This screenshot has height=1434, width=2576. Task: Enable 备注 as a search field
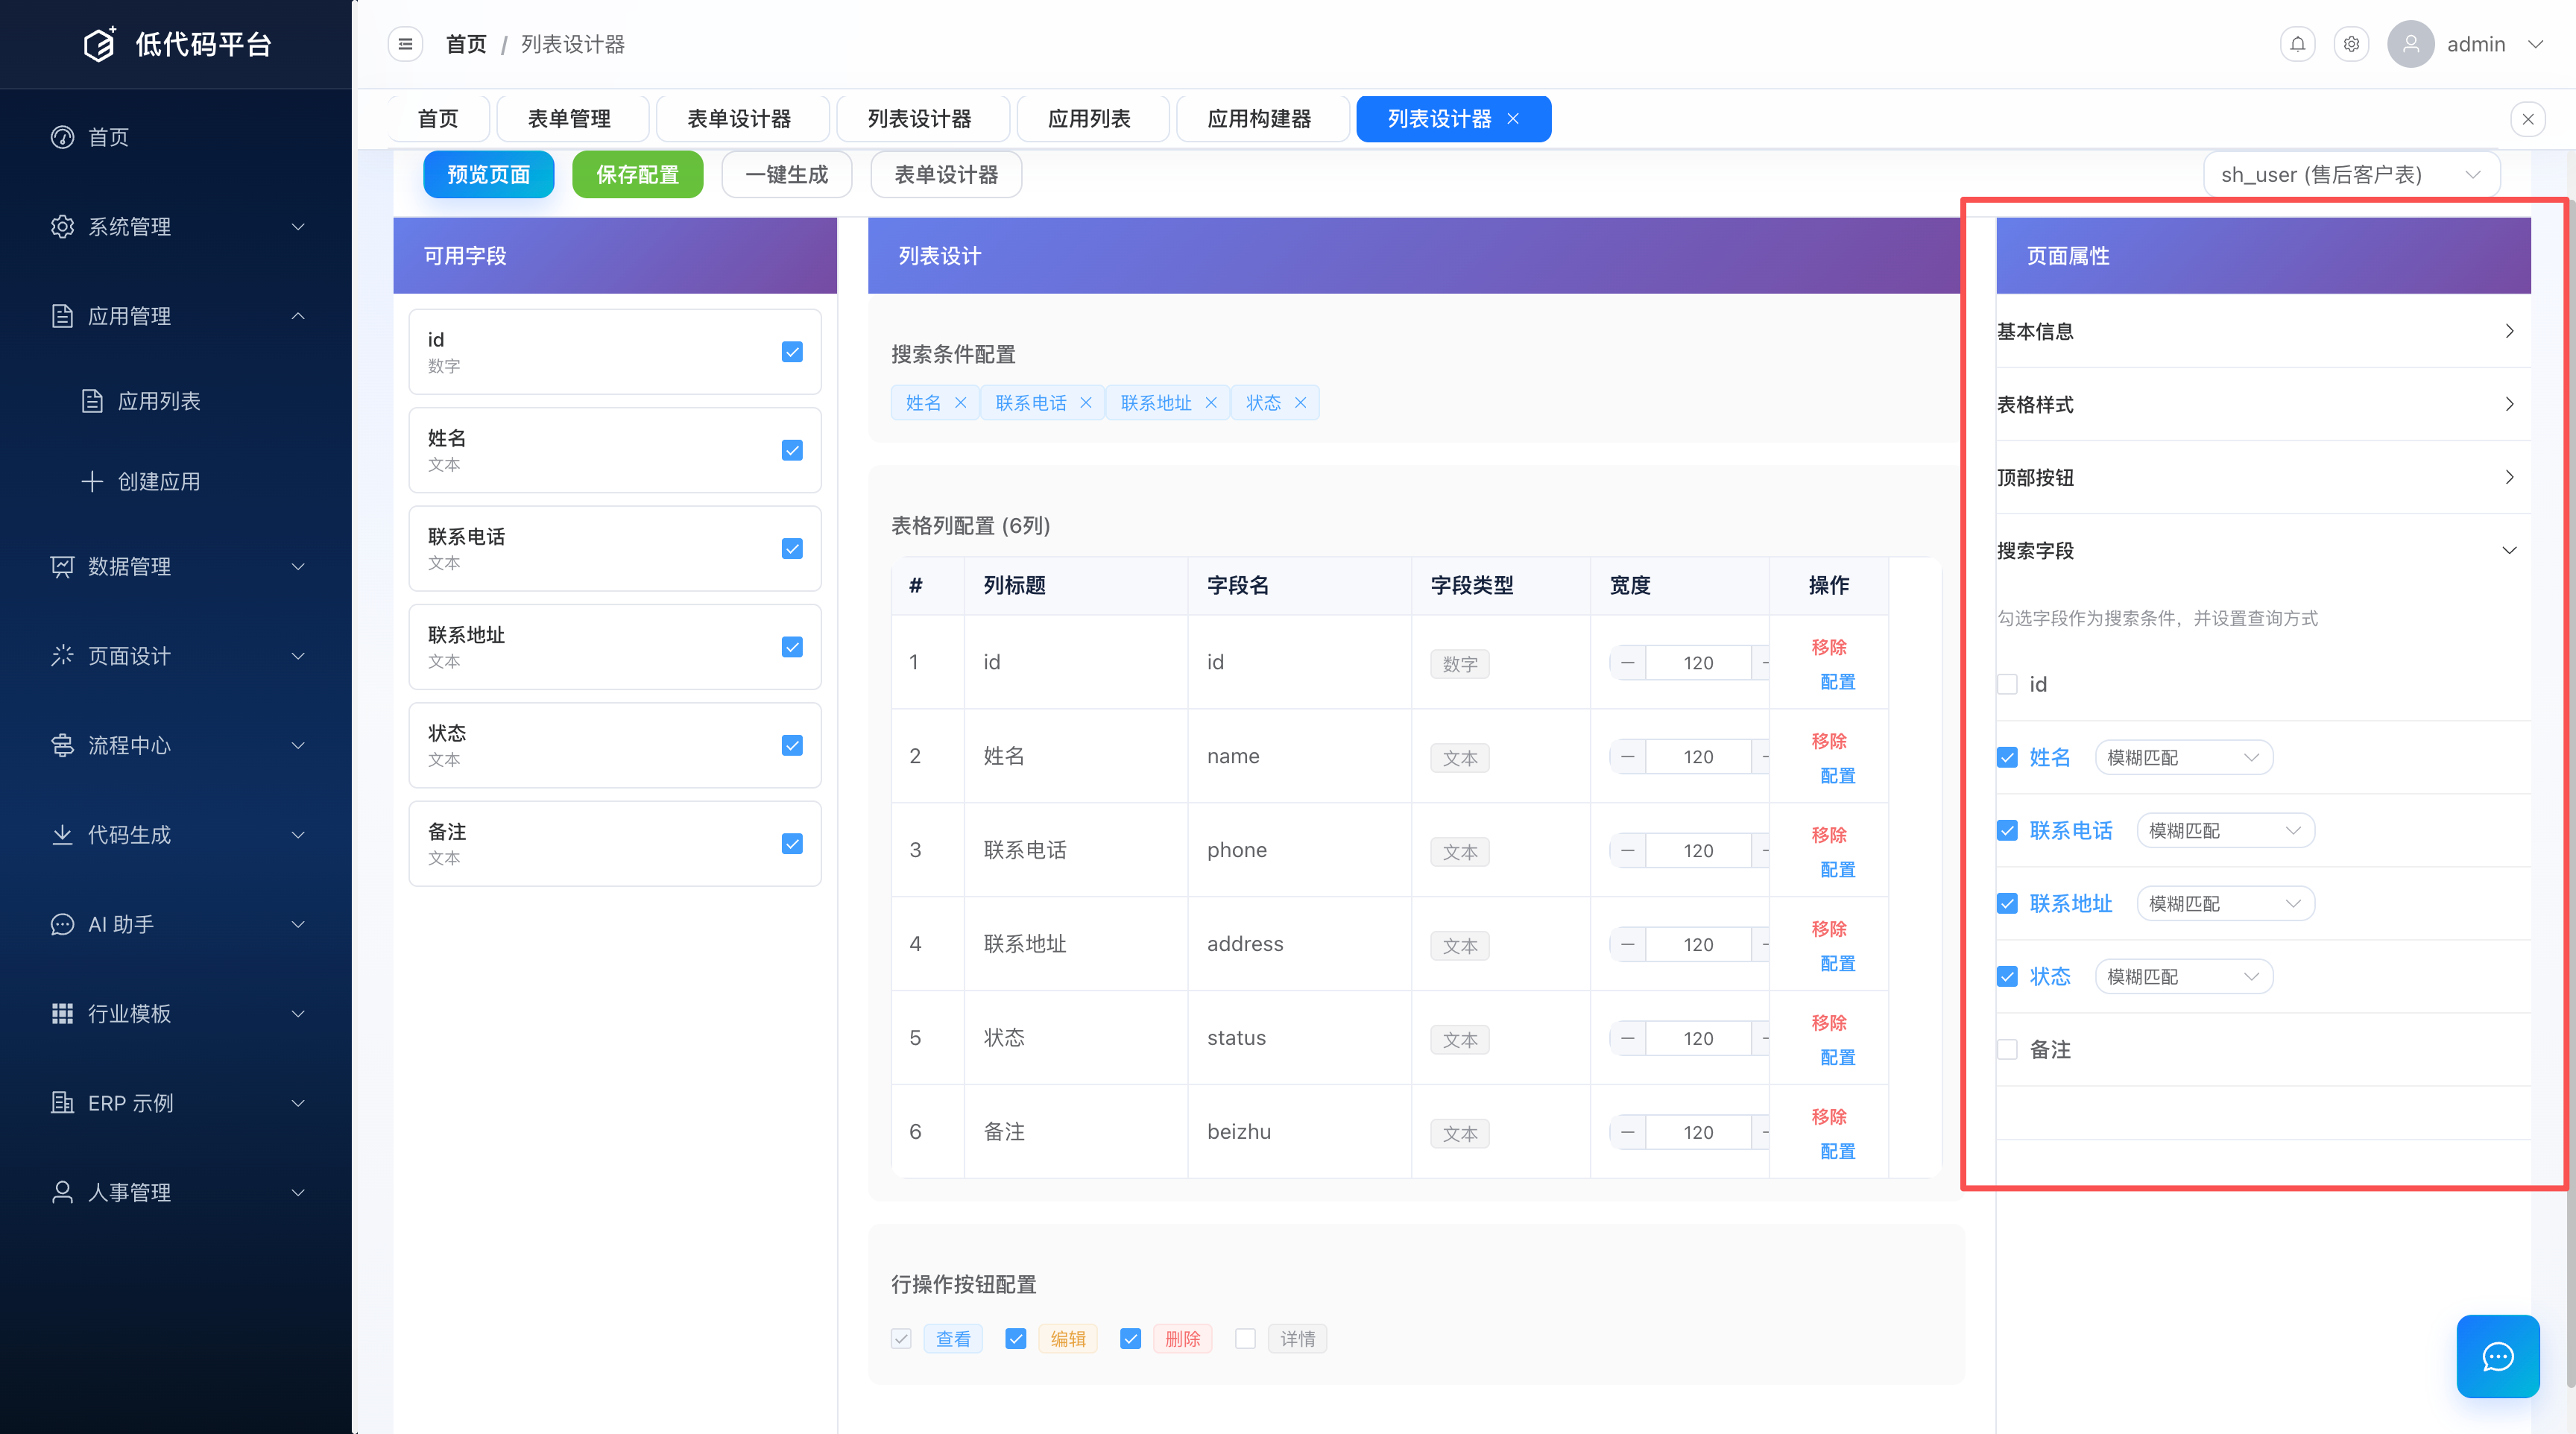(2007, 1049)
